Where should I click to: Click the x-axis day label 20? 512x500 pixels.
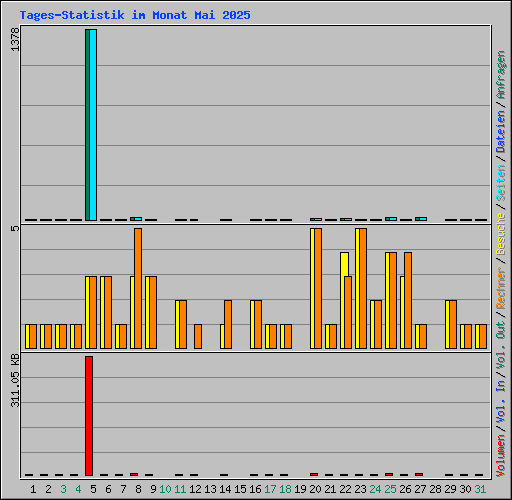(x=315, y=489)
